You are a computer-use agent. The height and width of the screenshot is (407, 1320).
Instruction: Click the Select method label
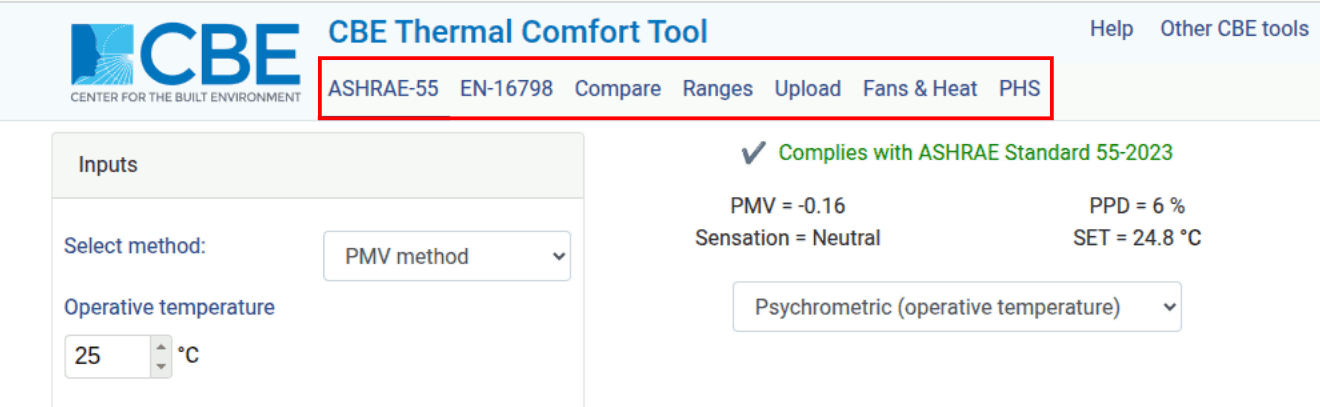[135, 246]
